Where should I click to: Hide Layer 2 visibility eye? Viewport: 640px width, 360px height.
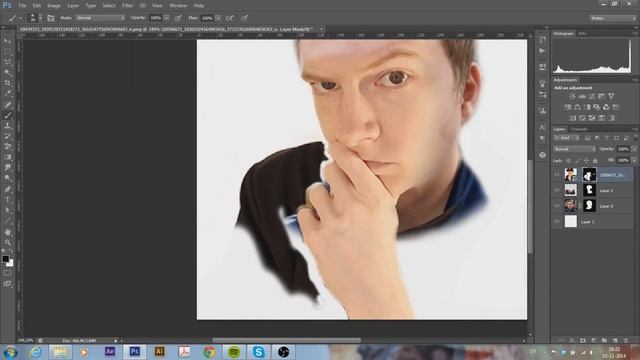pyautogui.click(x=557, y=190)
